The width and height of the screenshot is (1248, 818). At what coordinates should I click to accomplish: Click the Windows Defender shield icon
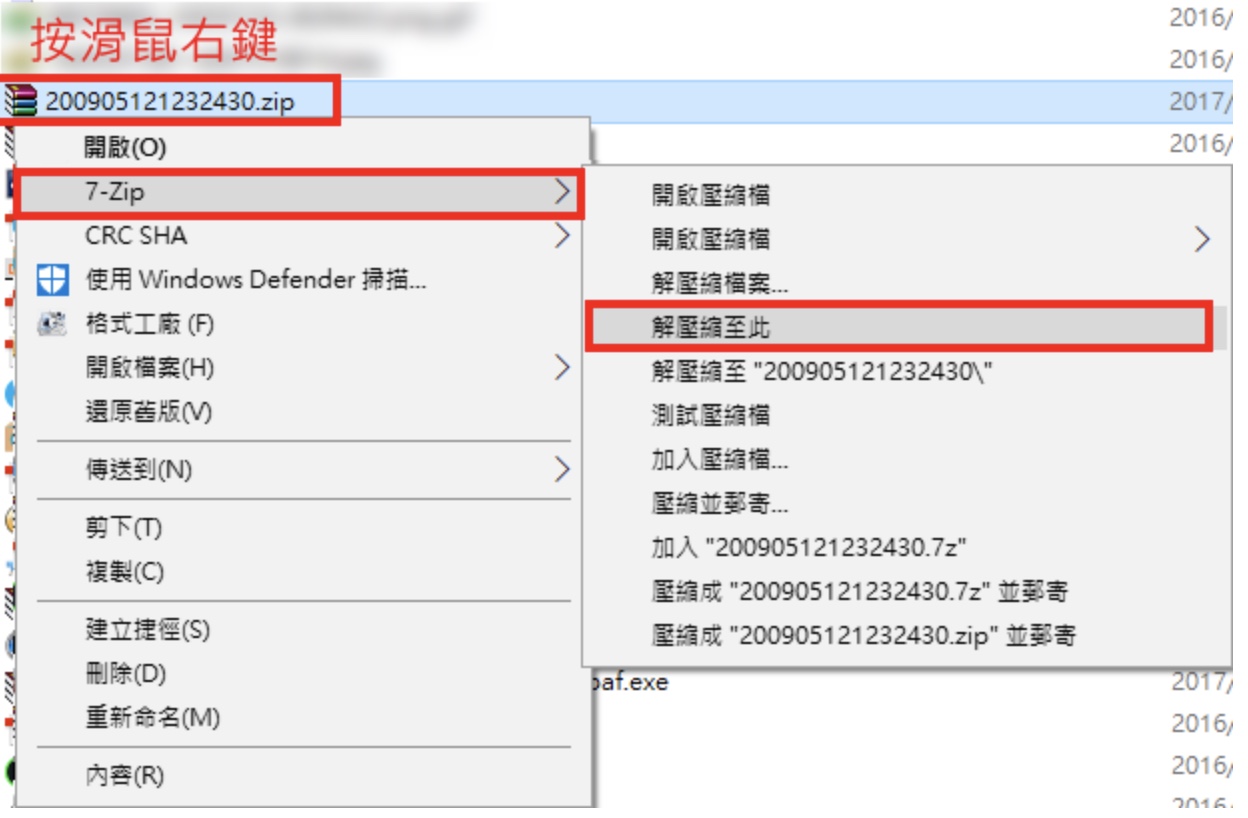(53, 280)
